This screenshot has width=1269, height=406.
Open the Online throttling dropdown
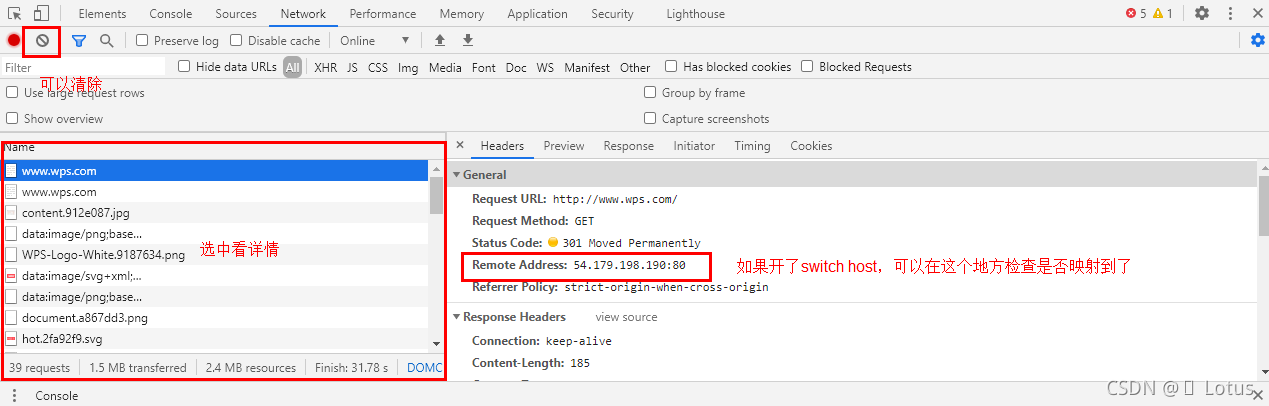(x=375, y=41)
